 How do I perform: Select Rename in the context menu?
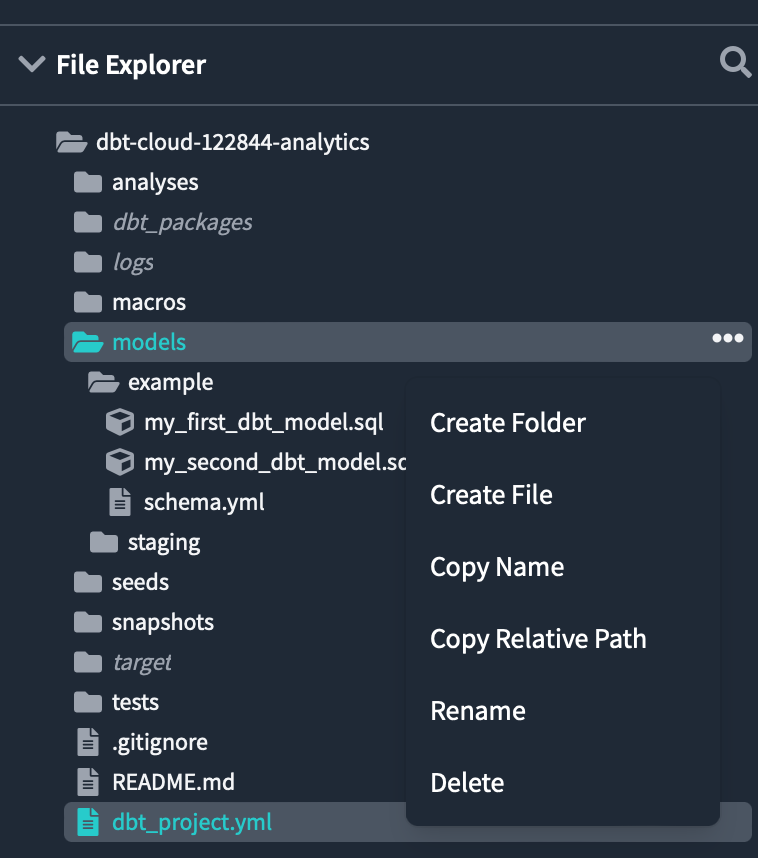[x=478, y=711]
